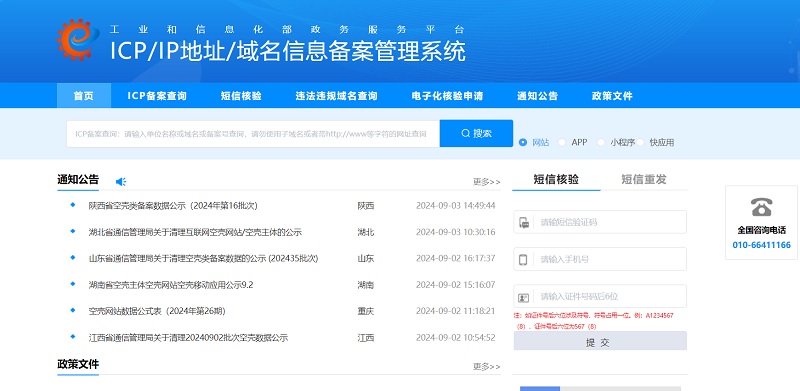Click the 重庆 province label
Screen dimensions: 800x391
point(366,311)
